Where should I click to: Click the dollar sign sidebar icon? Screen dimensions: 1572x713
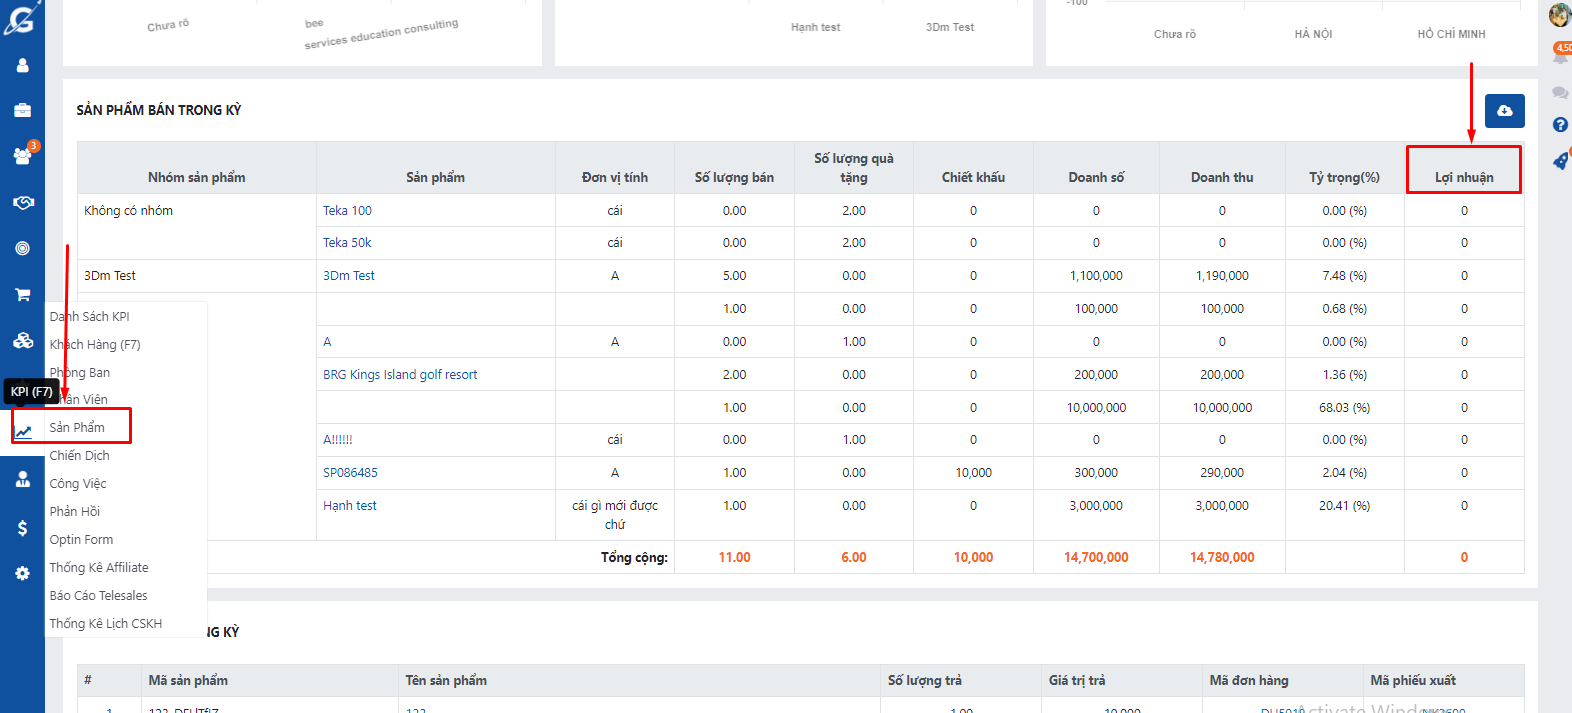[x=22, y=528]
